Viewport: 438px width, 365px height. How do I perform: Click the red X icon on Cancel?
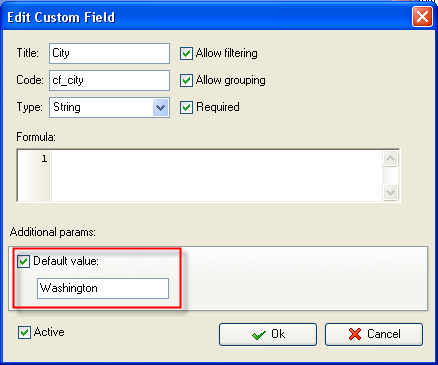click(x=355, y=334)
